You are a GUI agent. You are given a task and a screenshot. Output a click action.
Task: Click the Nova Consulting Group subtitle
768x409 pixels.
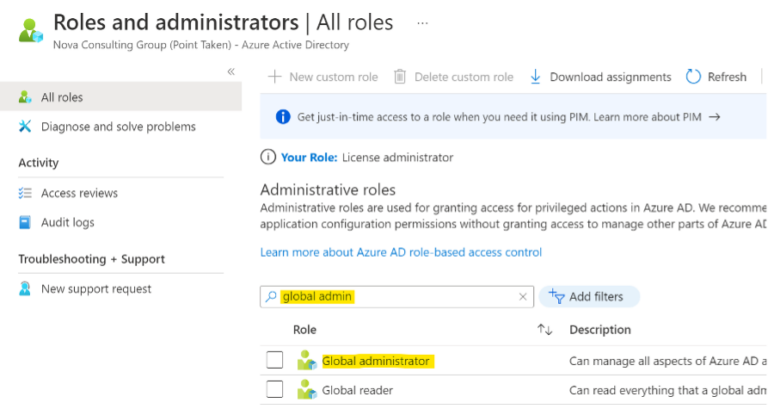(x=201, y=45)
